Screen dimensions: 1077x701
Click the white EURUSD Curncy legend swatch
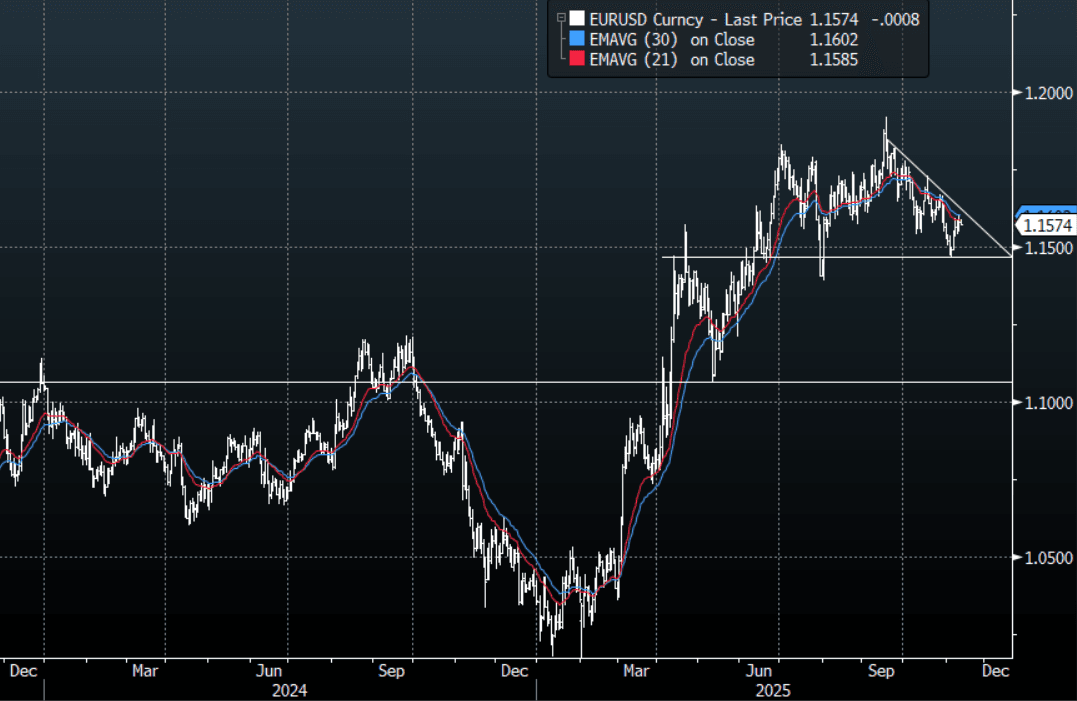tap(577, 19)
